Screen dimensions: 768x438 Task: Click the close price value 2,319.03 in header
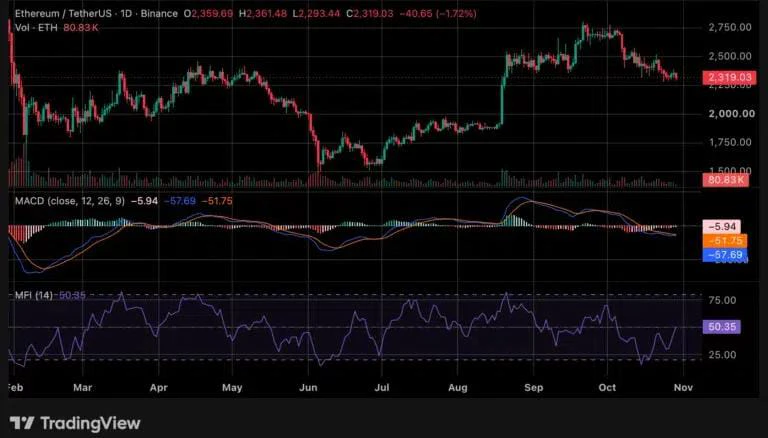[373, 13]
